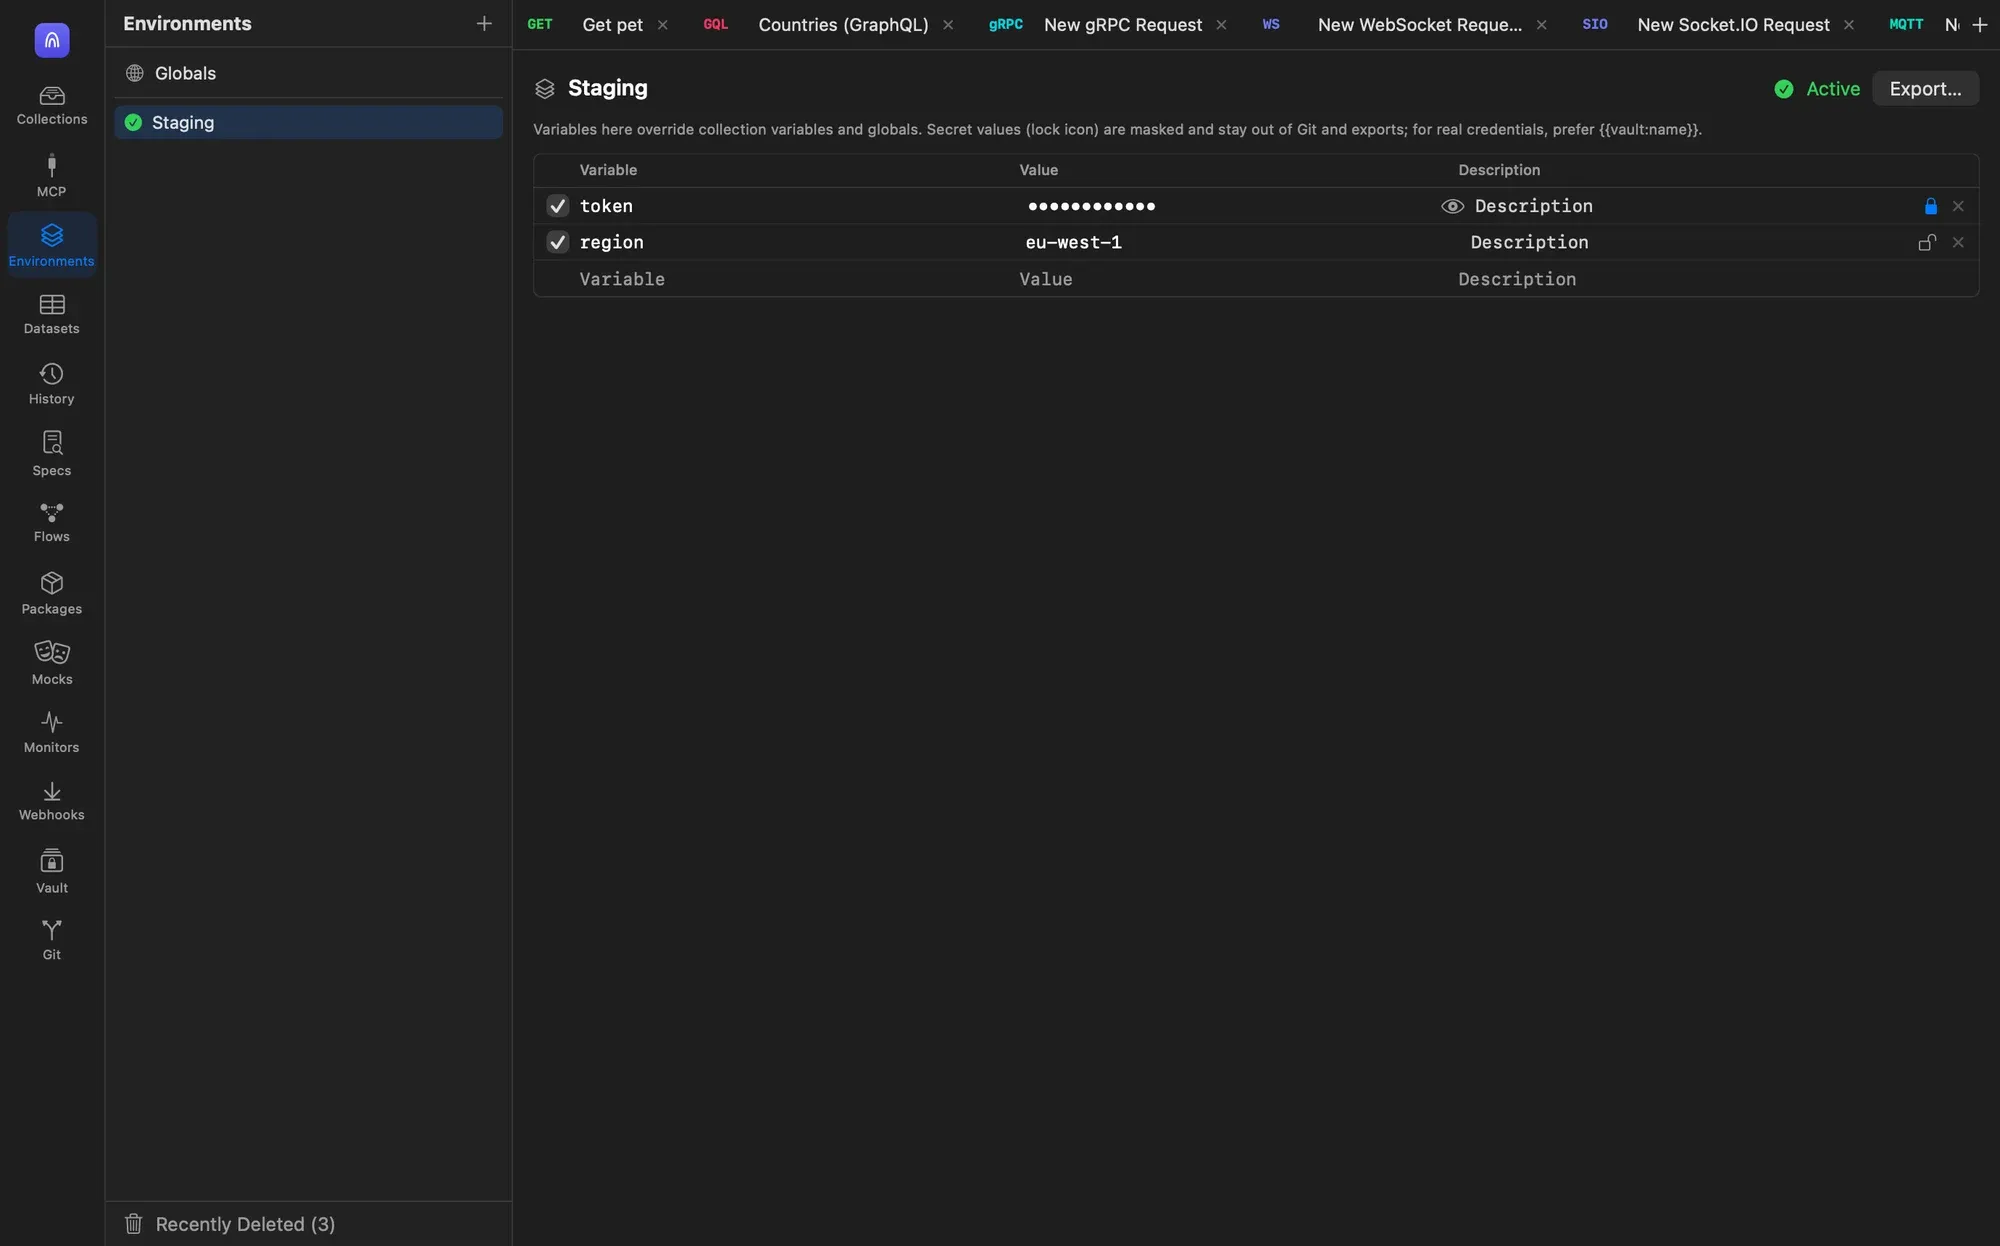Close the New gRPC Request tab
This screenshot has height=1246, width=2000.
1221,25
